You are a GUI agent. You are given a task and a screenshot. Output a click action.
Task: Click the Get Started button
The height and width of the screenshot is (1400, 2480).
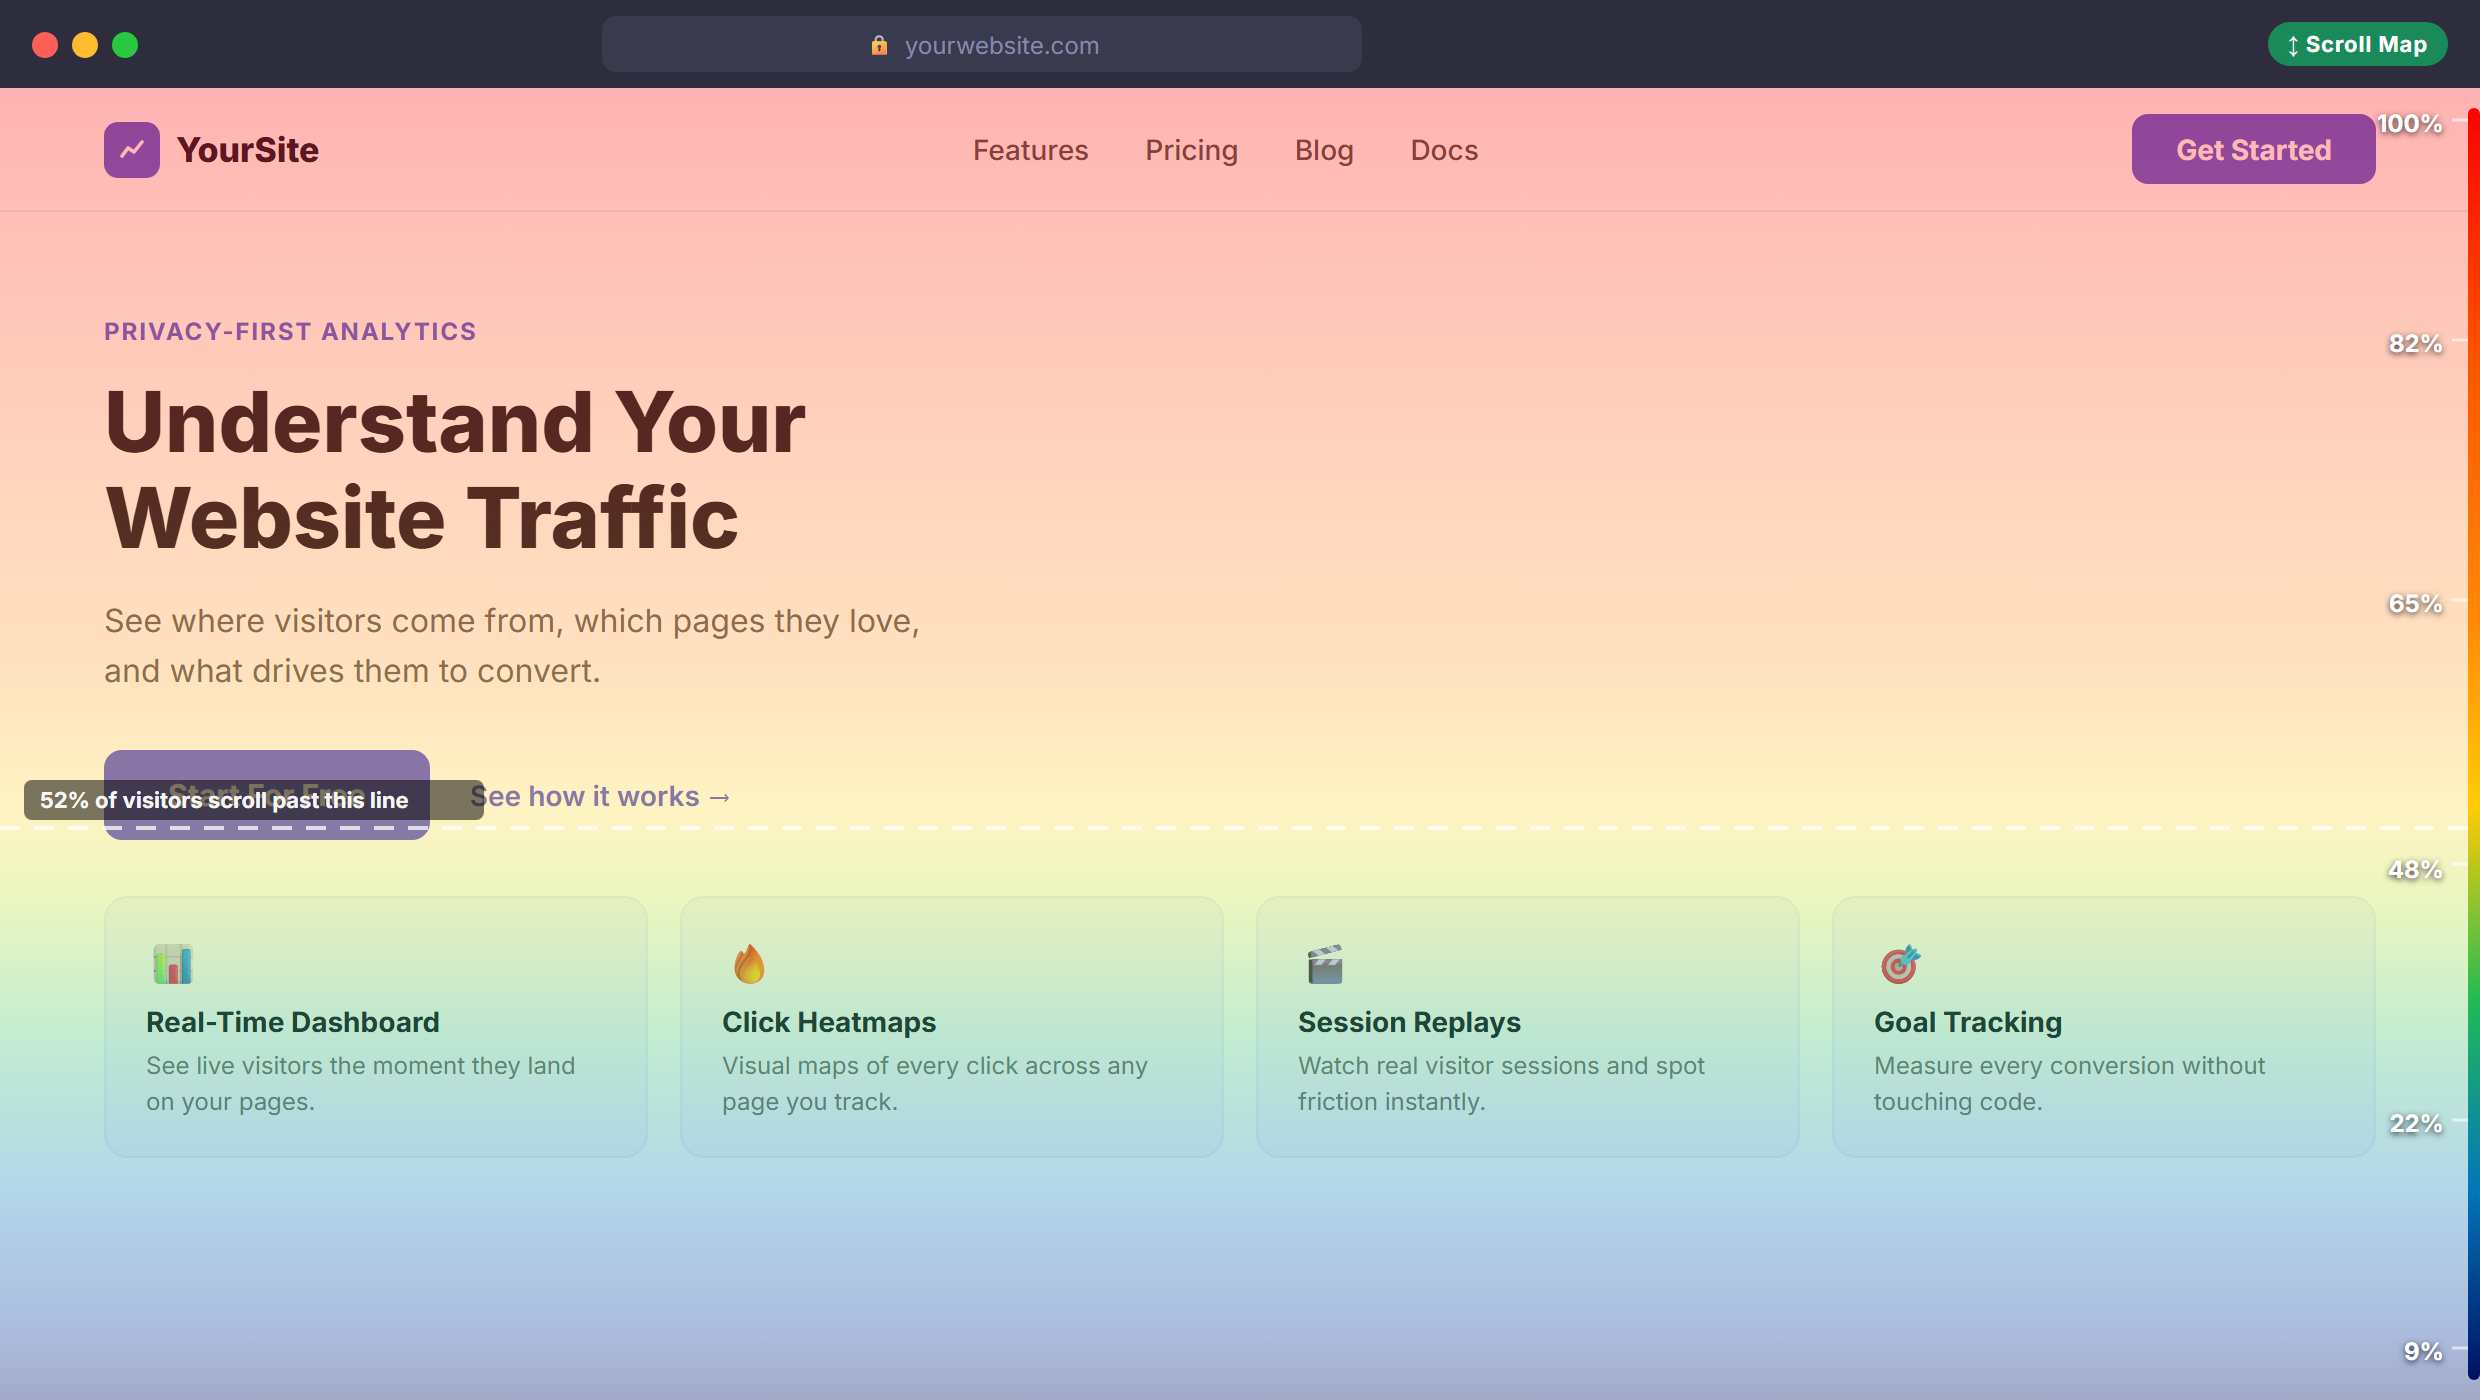tap(2253, 149)
